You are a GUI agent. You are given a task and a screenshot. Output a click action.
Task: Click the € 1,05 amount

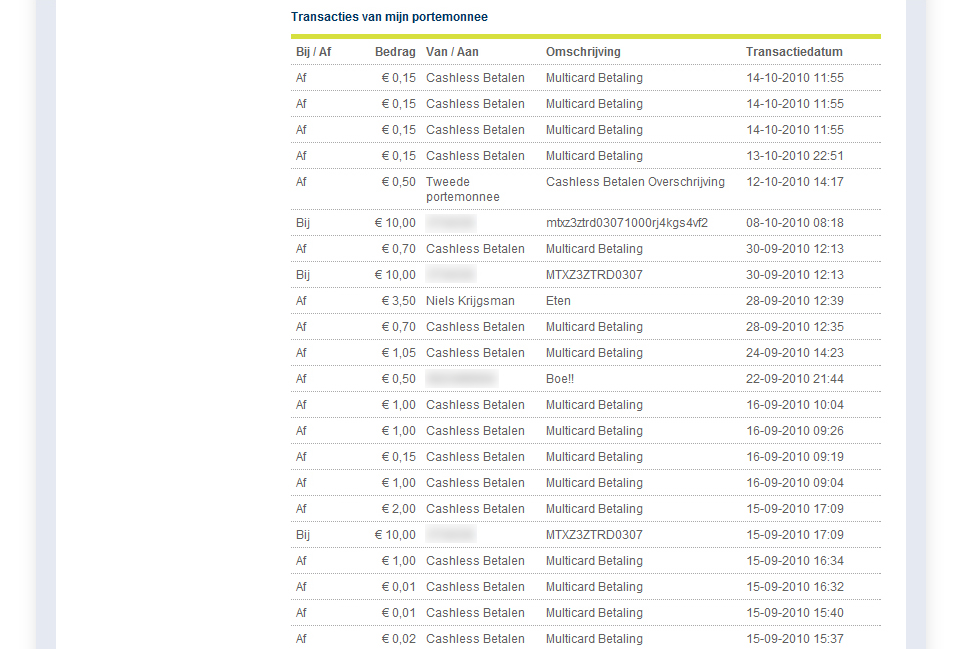coord(398,353)
